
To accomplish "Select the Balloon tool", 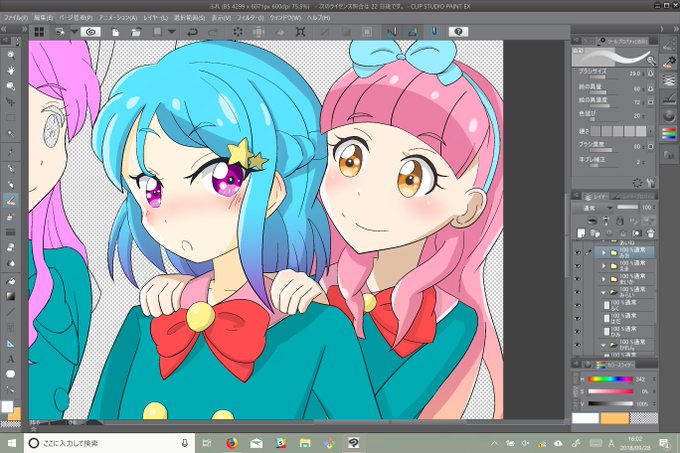I will [10, 374].
